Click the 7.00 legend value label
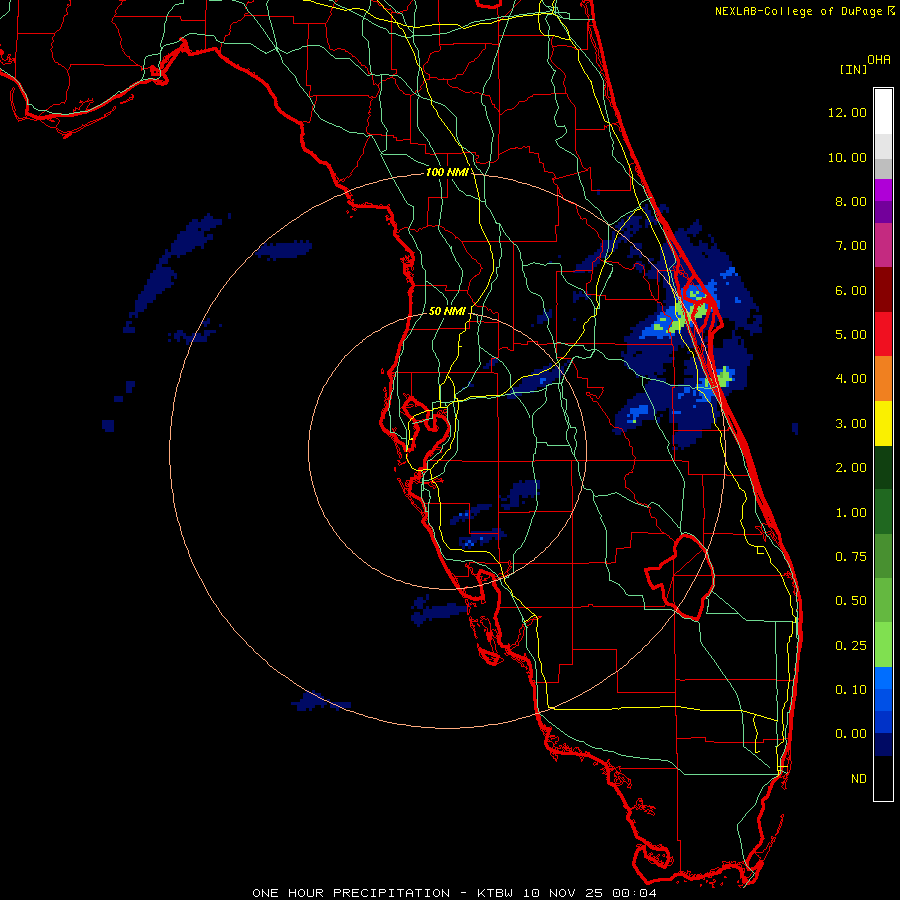Image resolution: width=900 pixels, height=900 pixels. pos(851,246)
